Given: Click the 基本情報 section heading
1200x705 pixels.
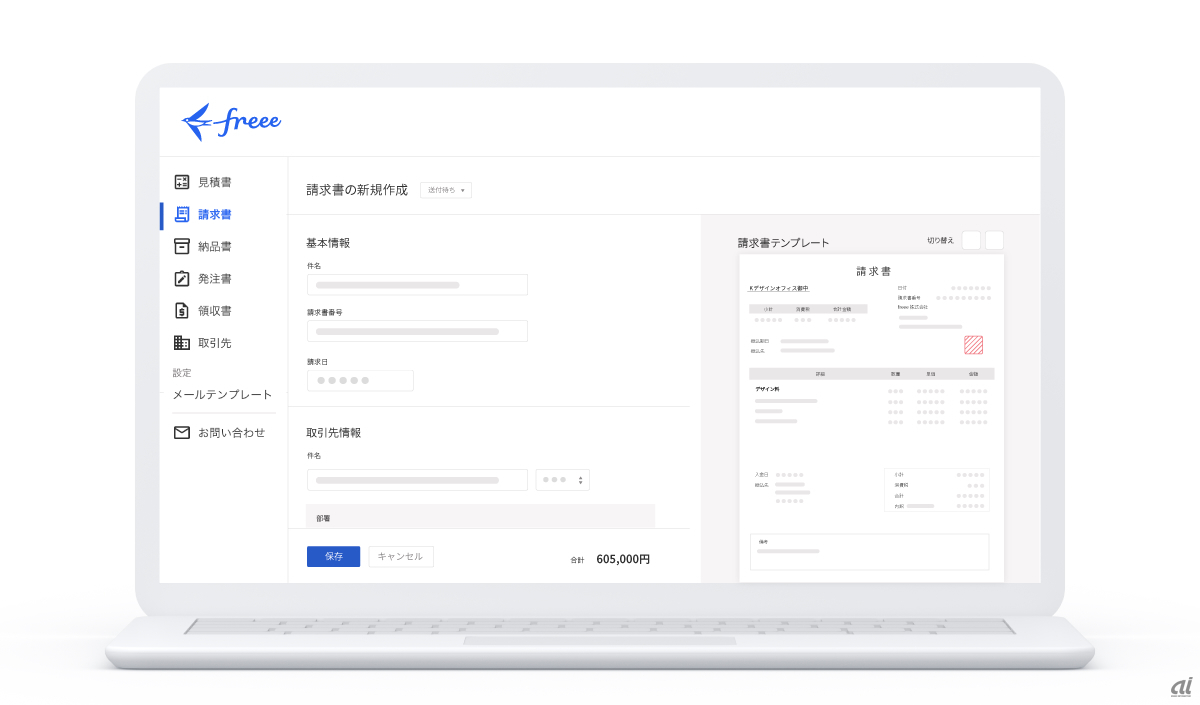Looking at the screenshot, I should tap(328, 243).
